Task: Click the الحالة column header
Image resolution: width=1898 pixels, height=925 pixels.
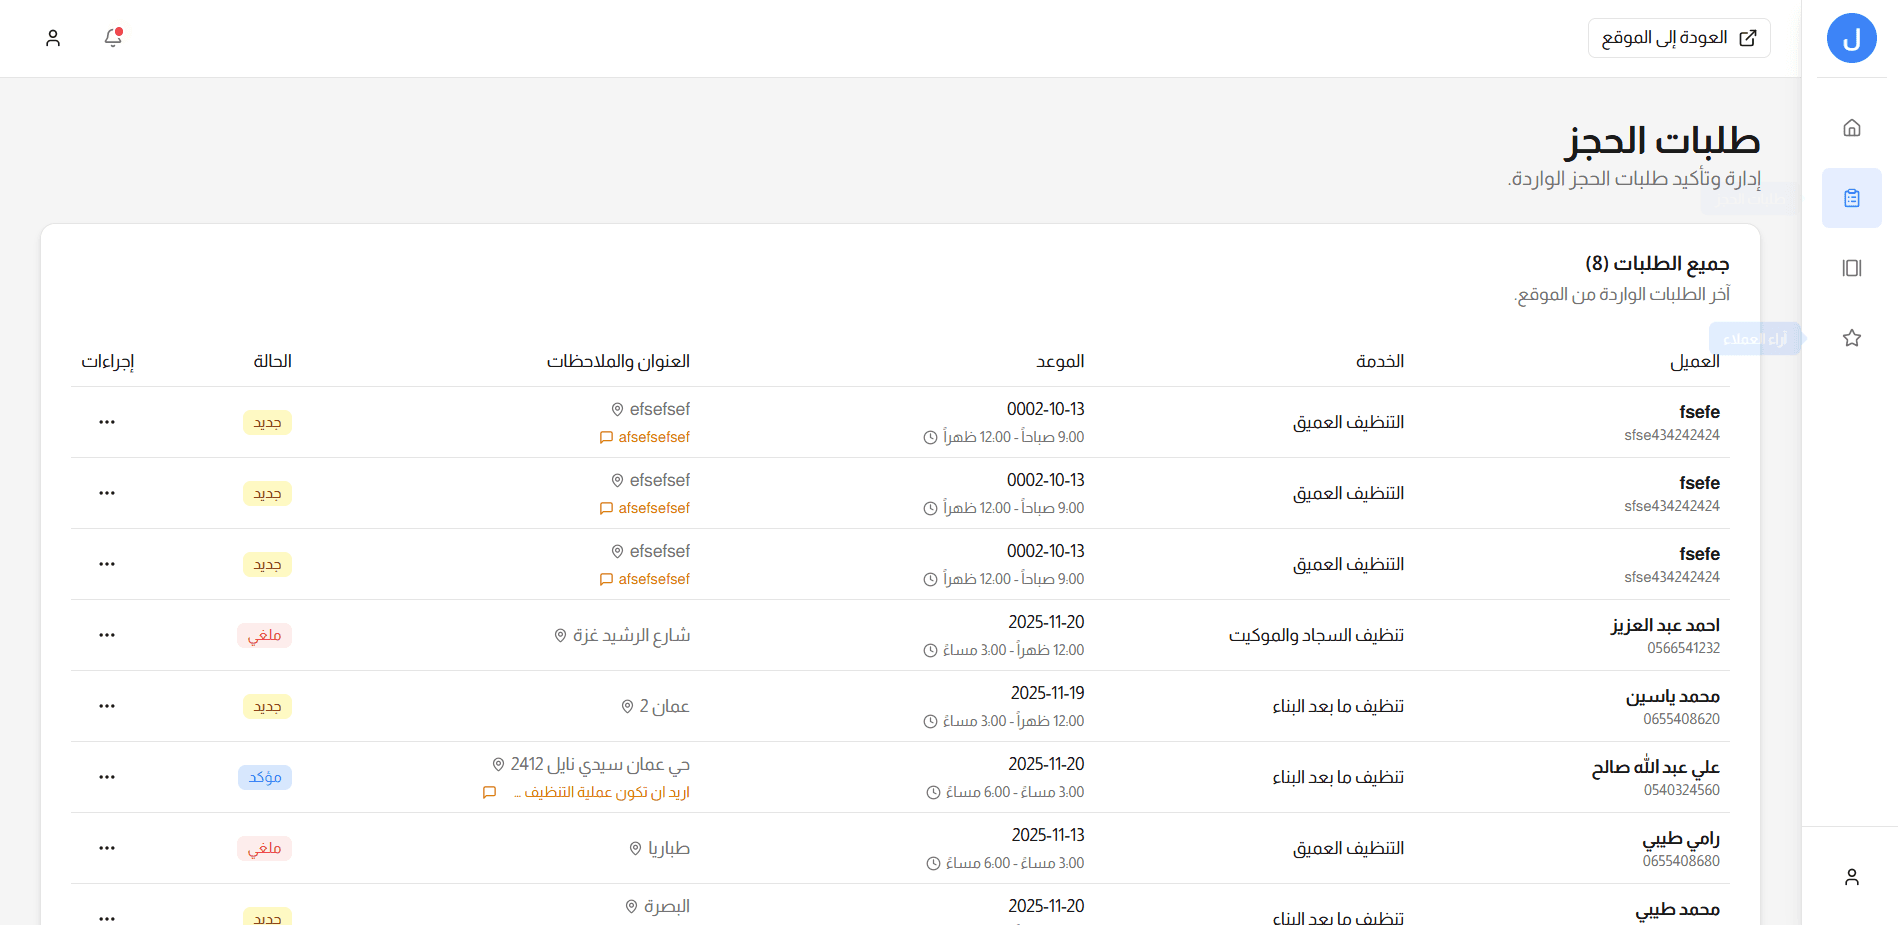Action: (272, 361)
